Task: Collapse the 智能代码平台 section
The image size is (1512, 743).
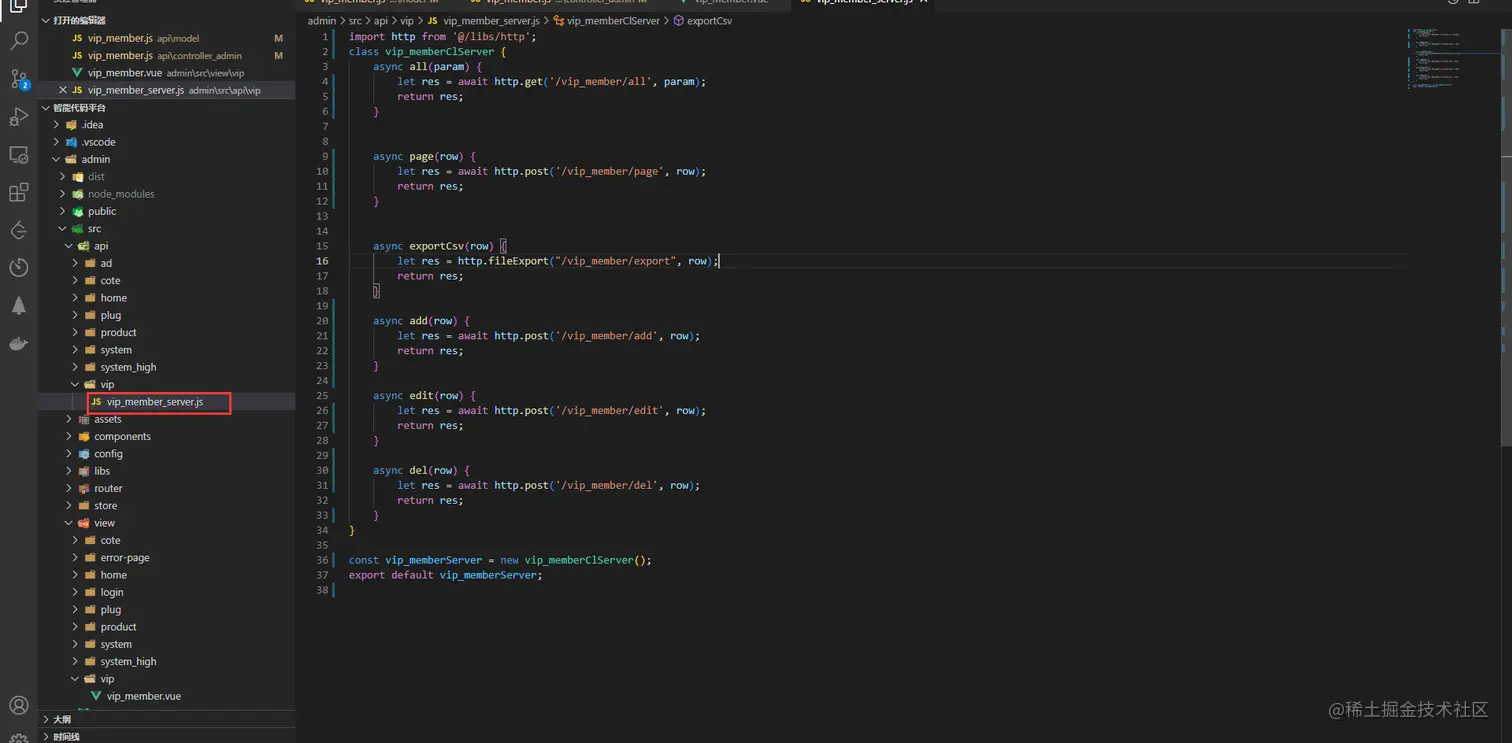Action: tap(46, 108)
